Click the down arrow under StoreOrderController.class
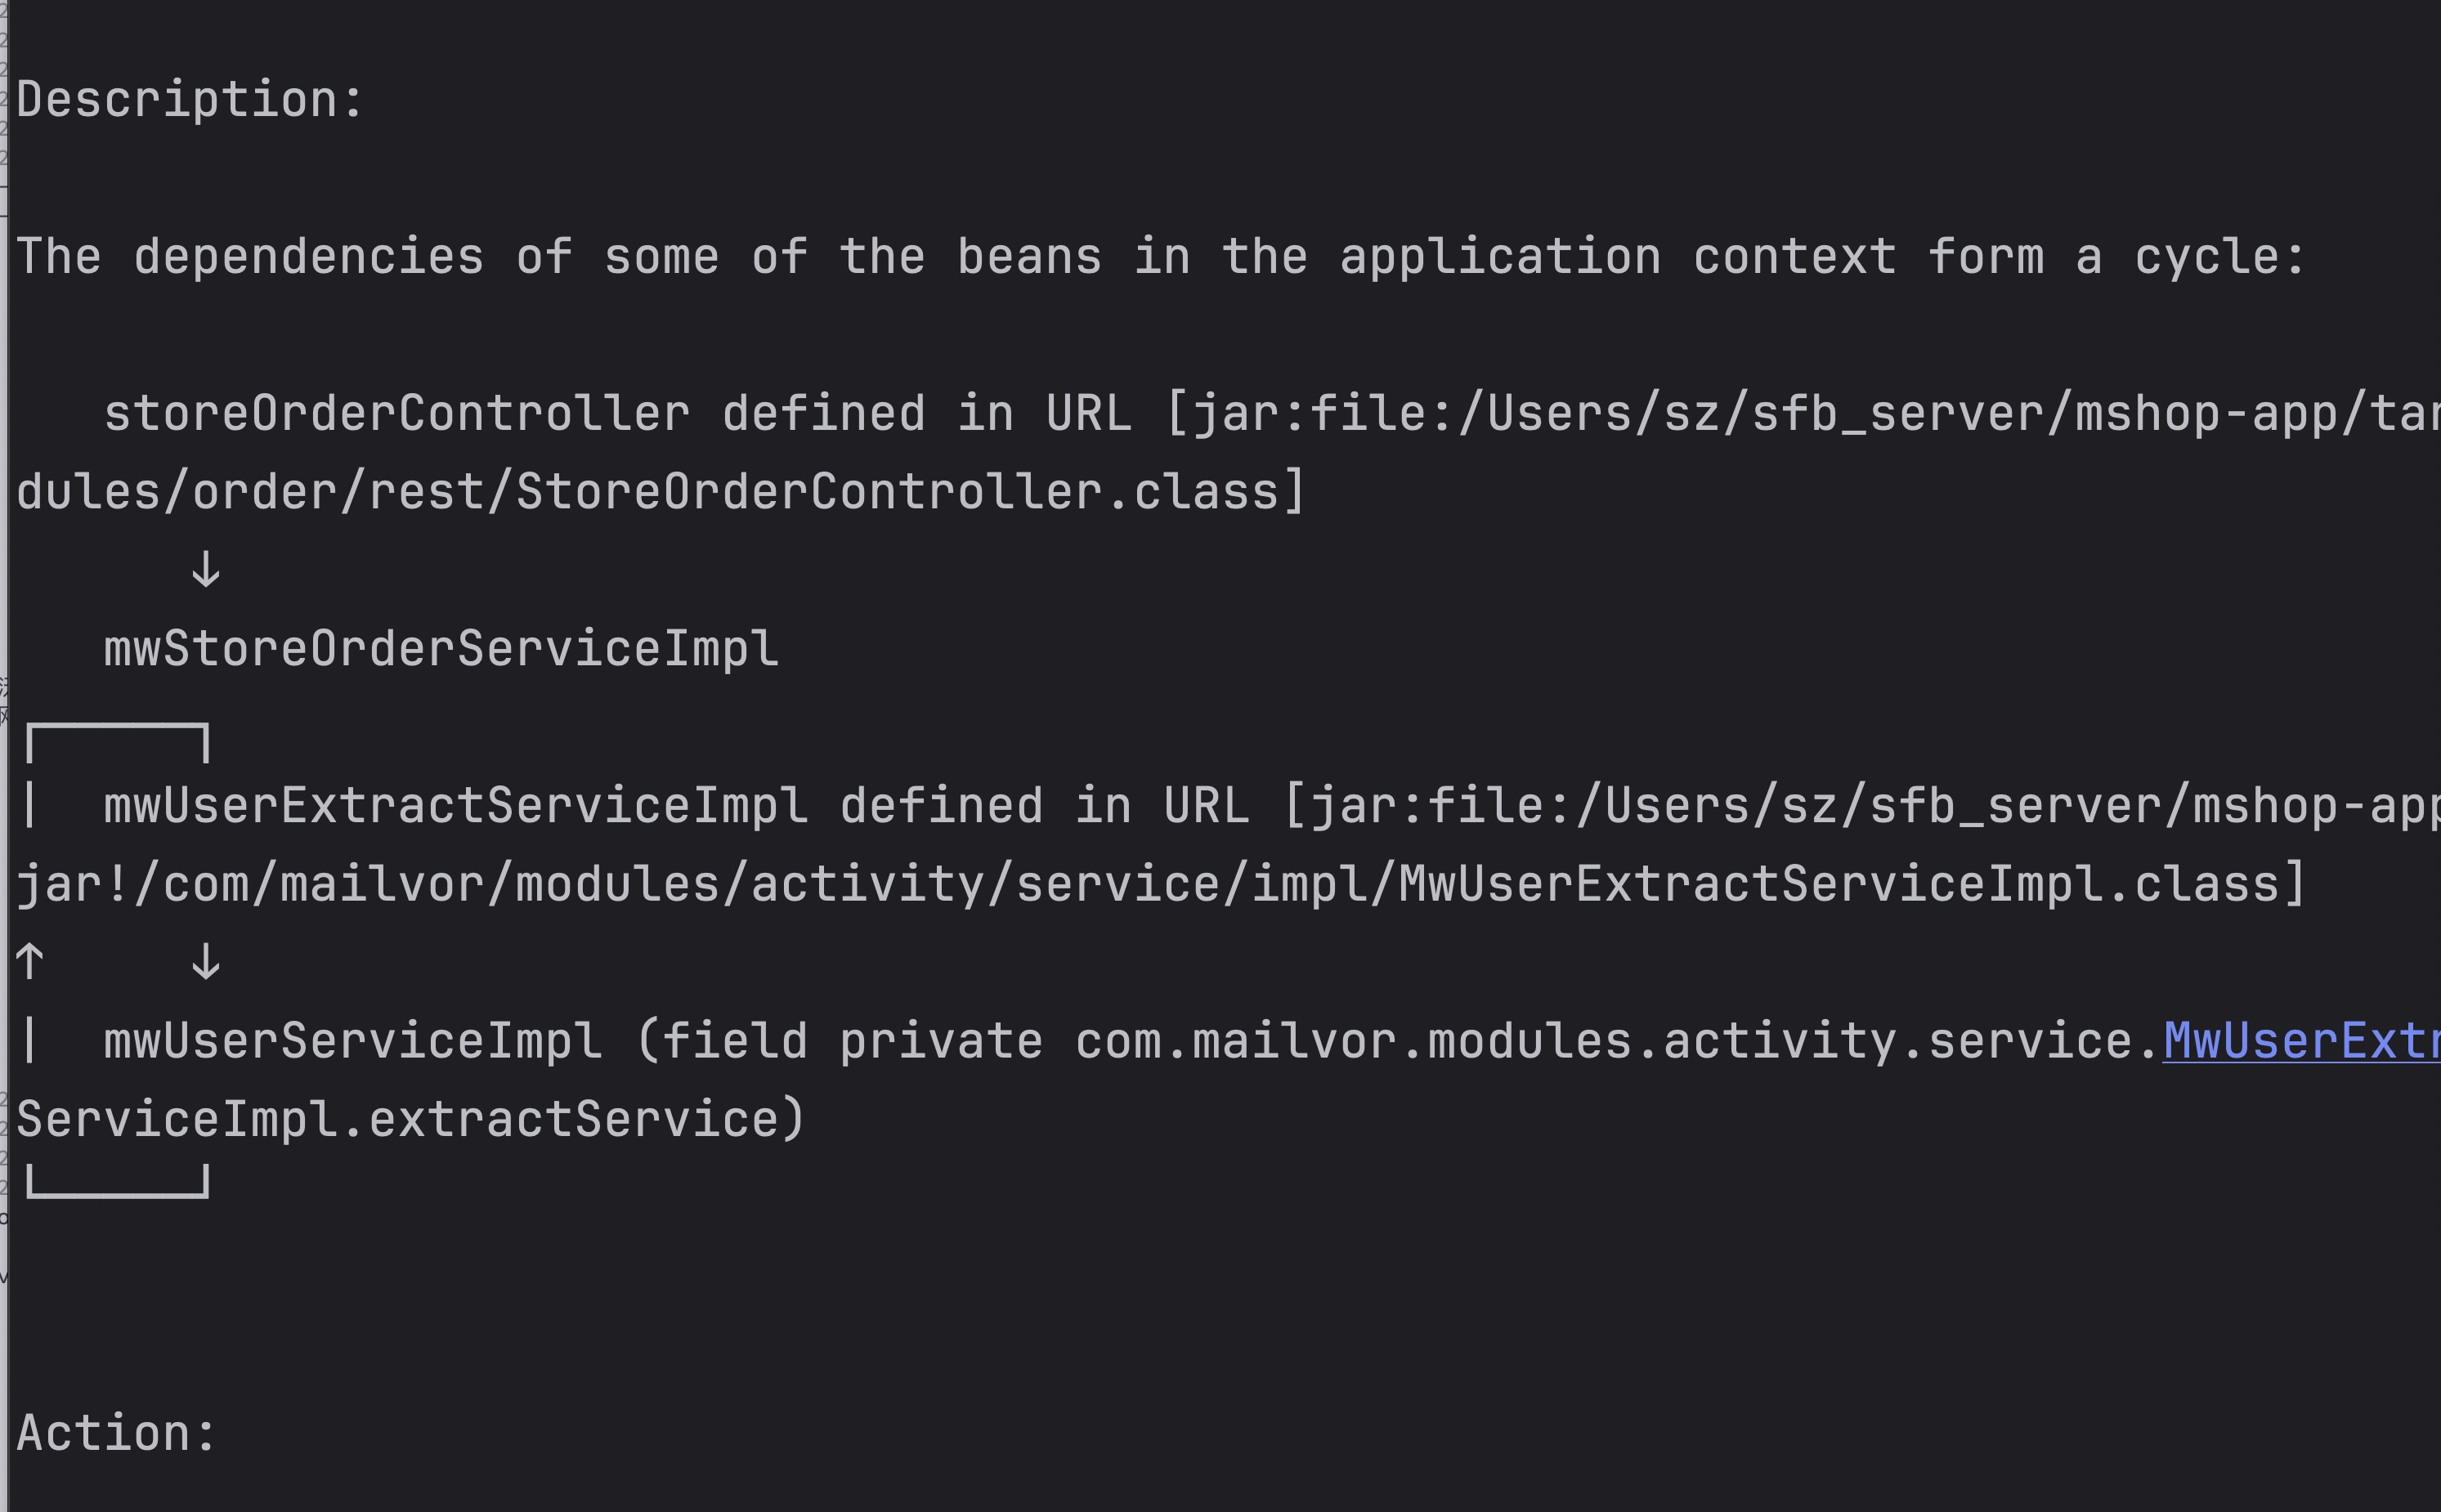Viewport: 2441px width, 1512px height. (x=206, y=569)
